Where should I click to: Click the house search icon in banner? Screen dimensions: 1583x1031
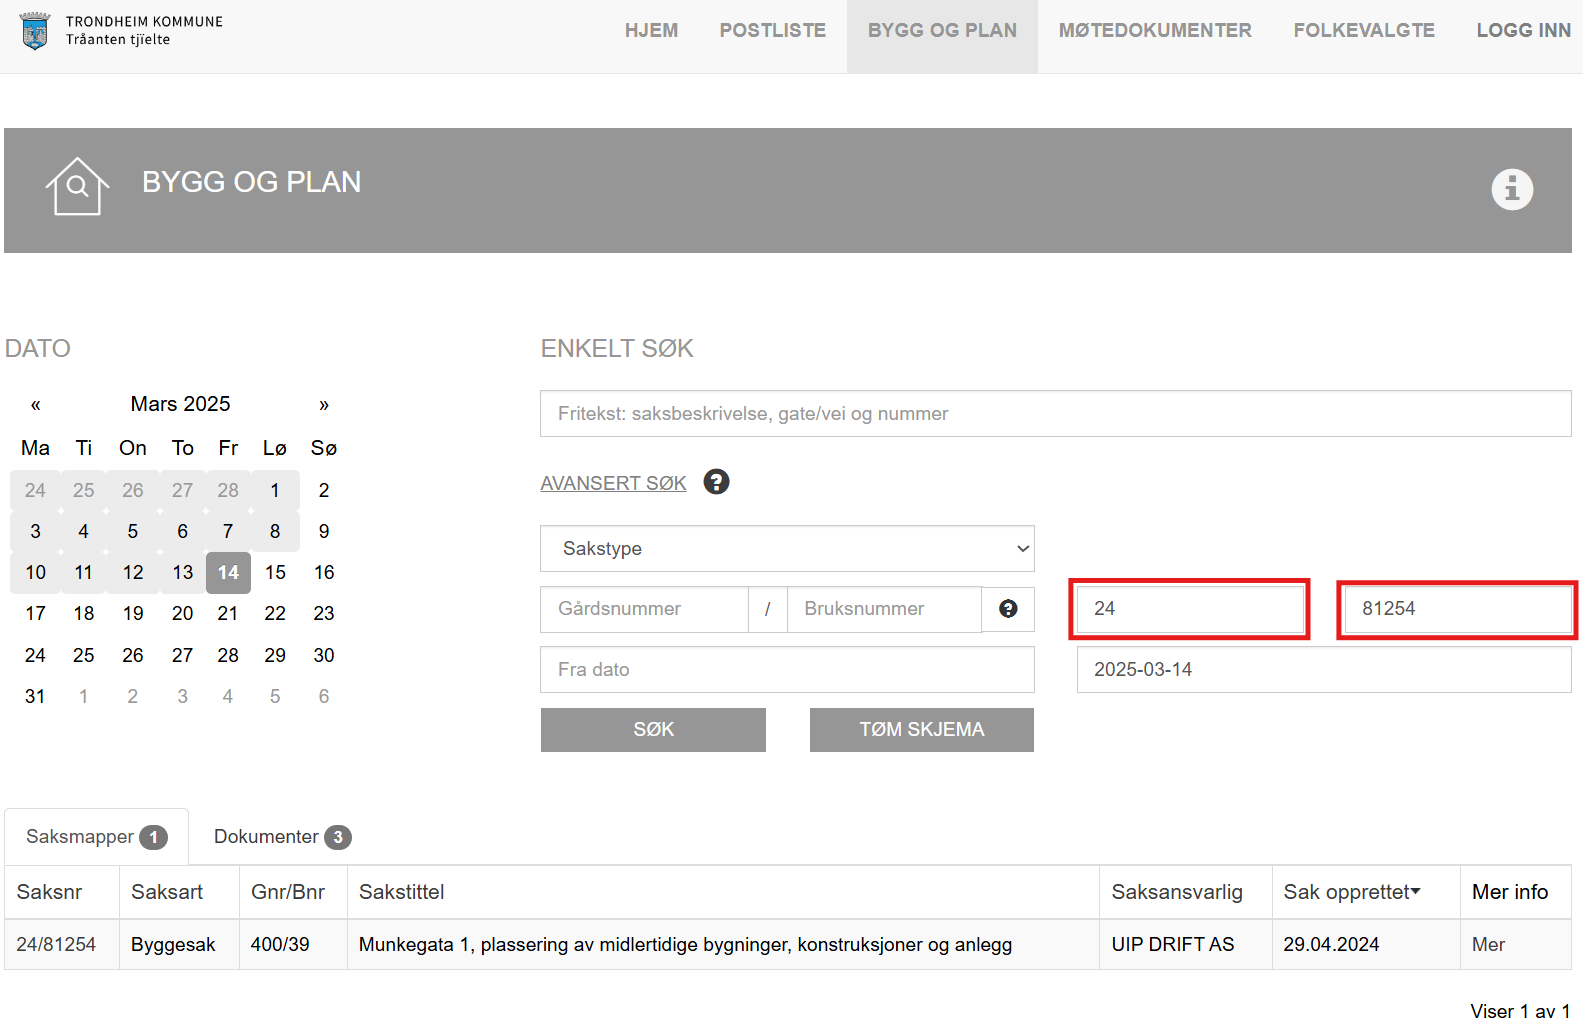pos(77,187)
